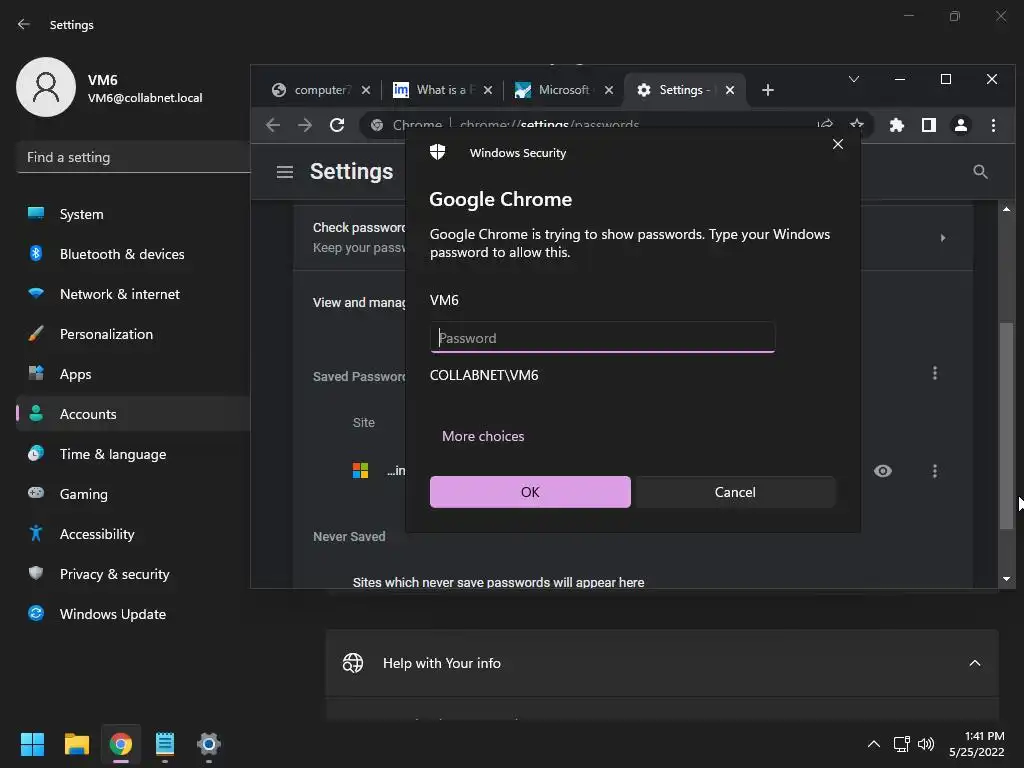The image size is (1024, 768).
Task: Focus the Password input field
Action: (x=602, y=338)
